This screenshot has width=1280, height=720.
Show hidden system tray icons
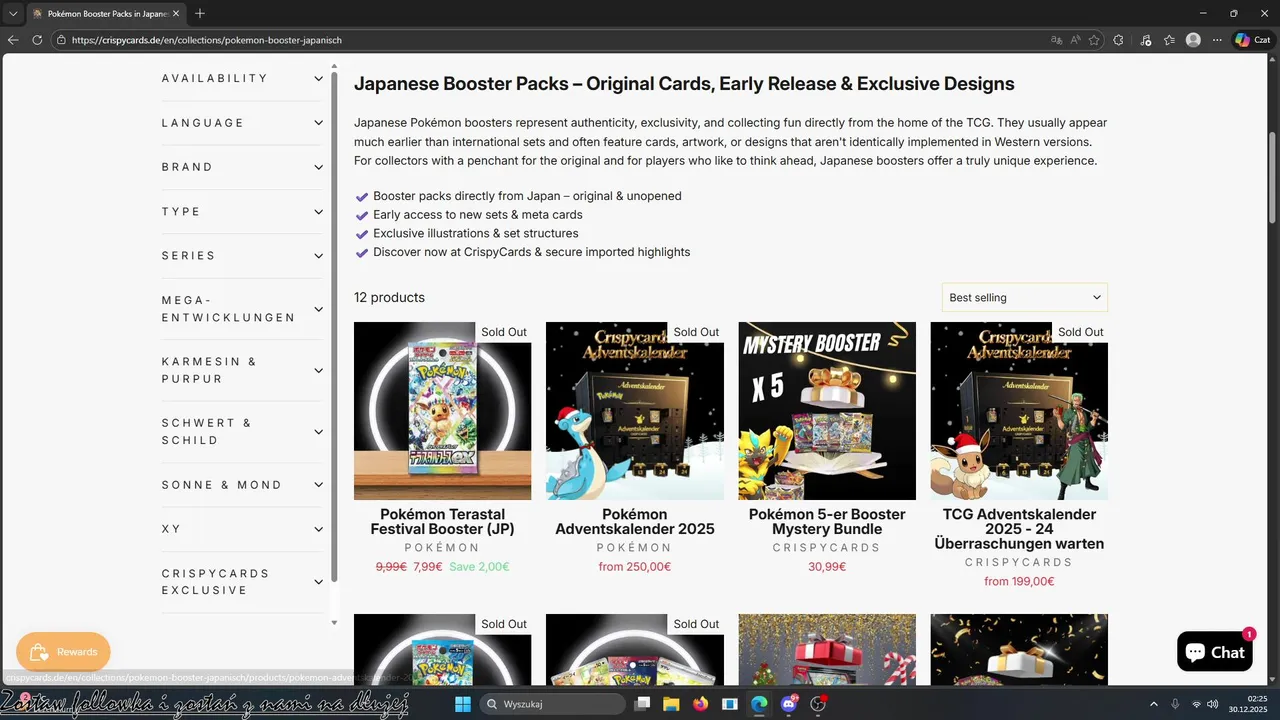tap(1153, 704)
